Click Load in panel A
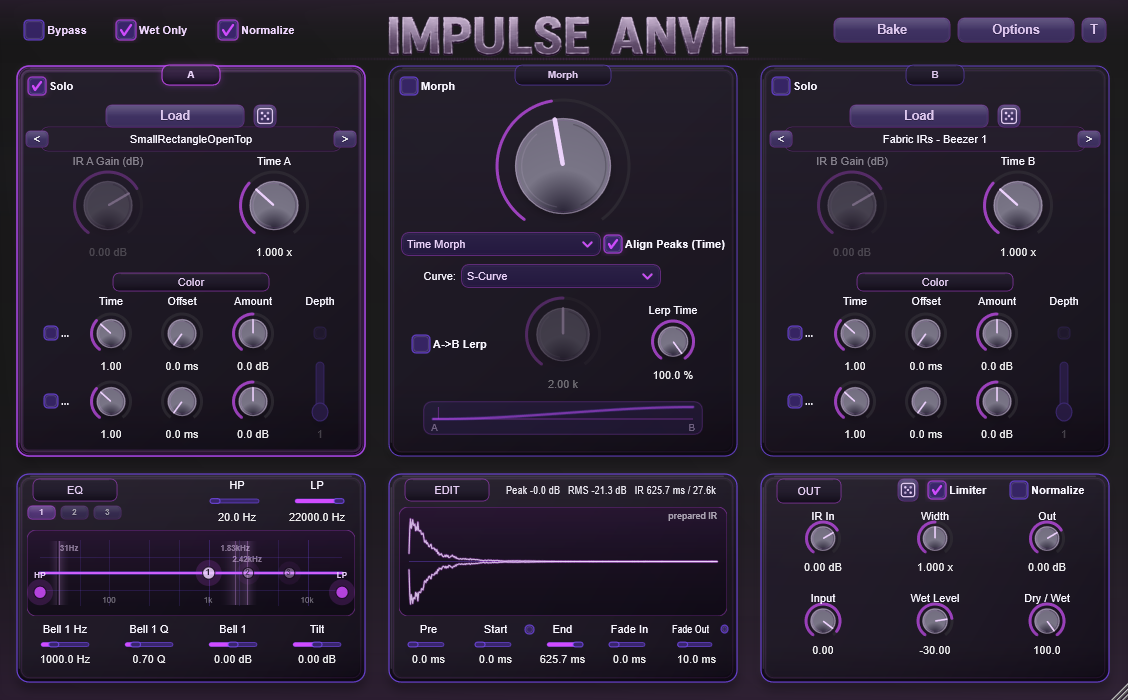This screenshot has width=1128, height=700. (x=175, y=116)
